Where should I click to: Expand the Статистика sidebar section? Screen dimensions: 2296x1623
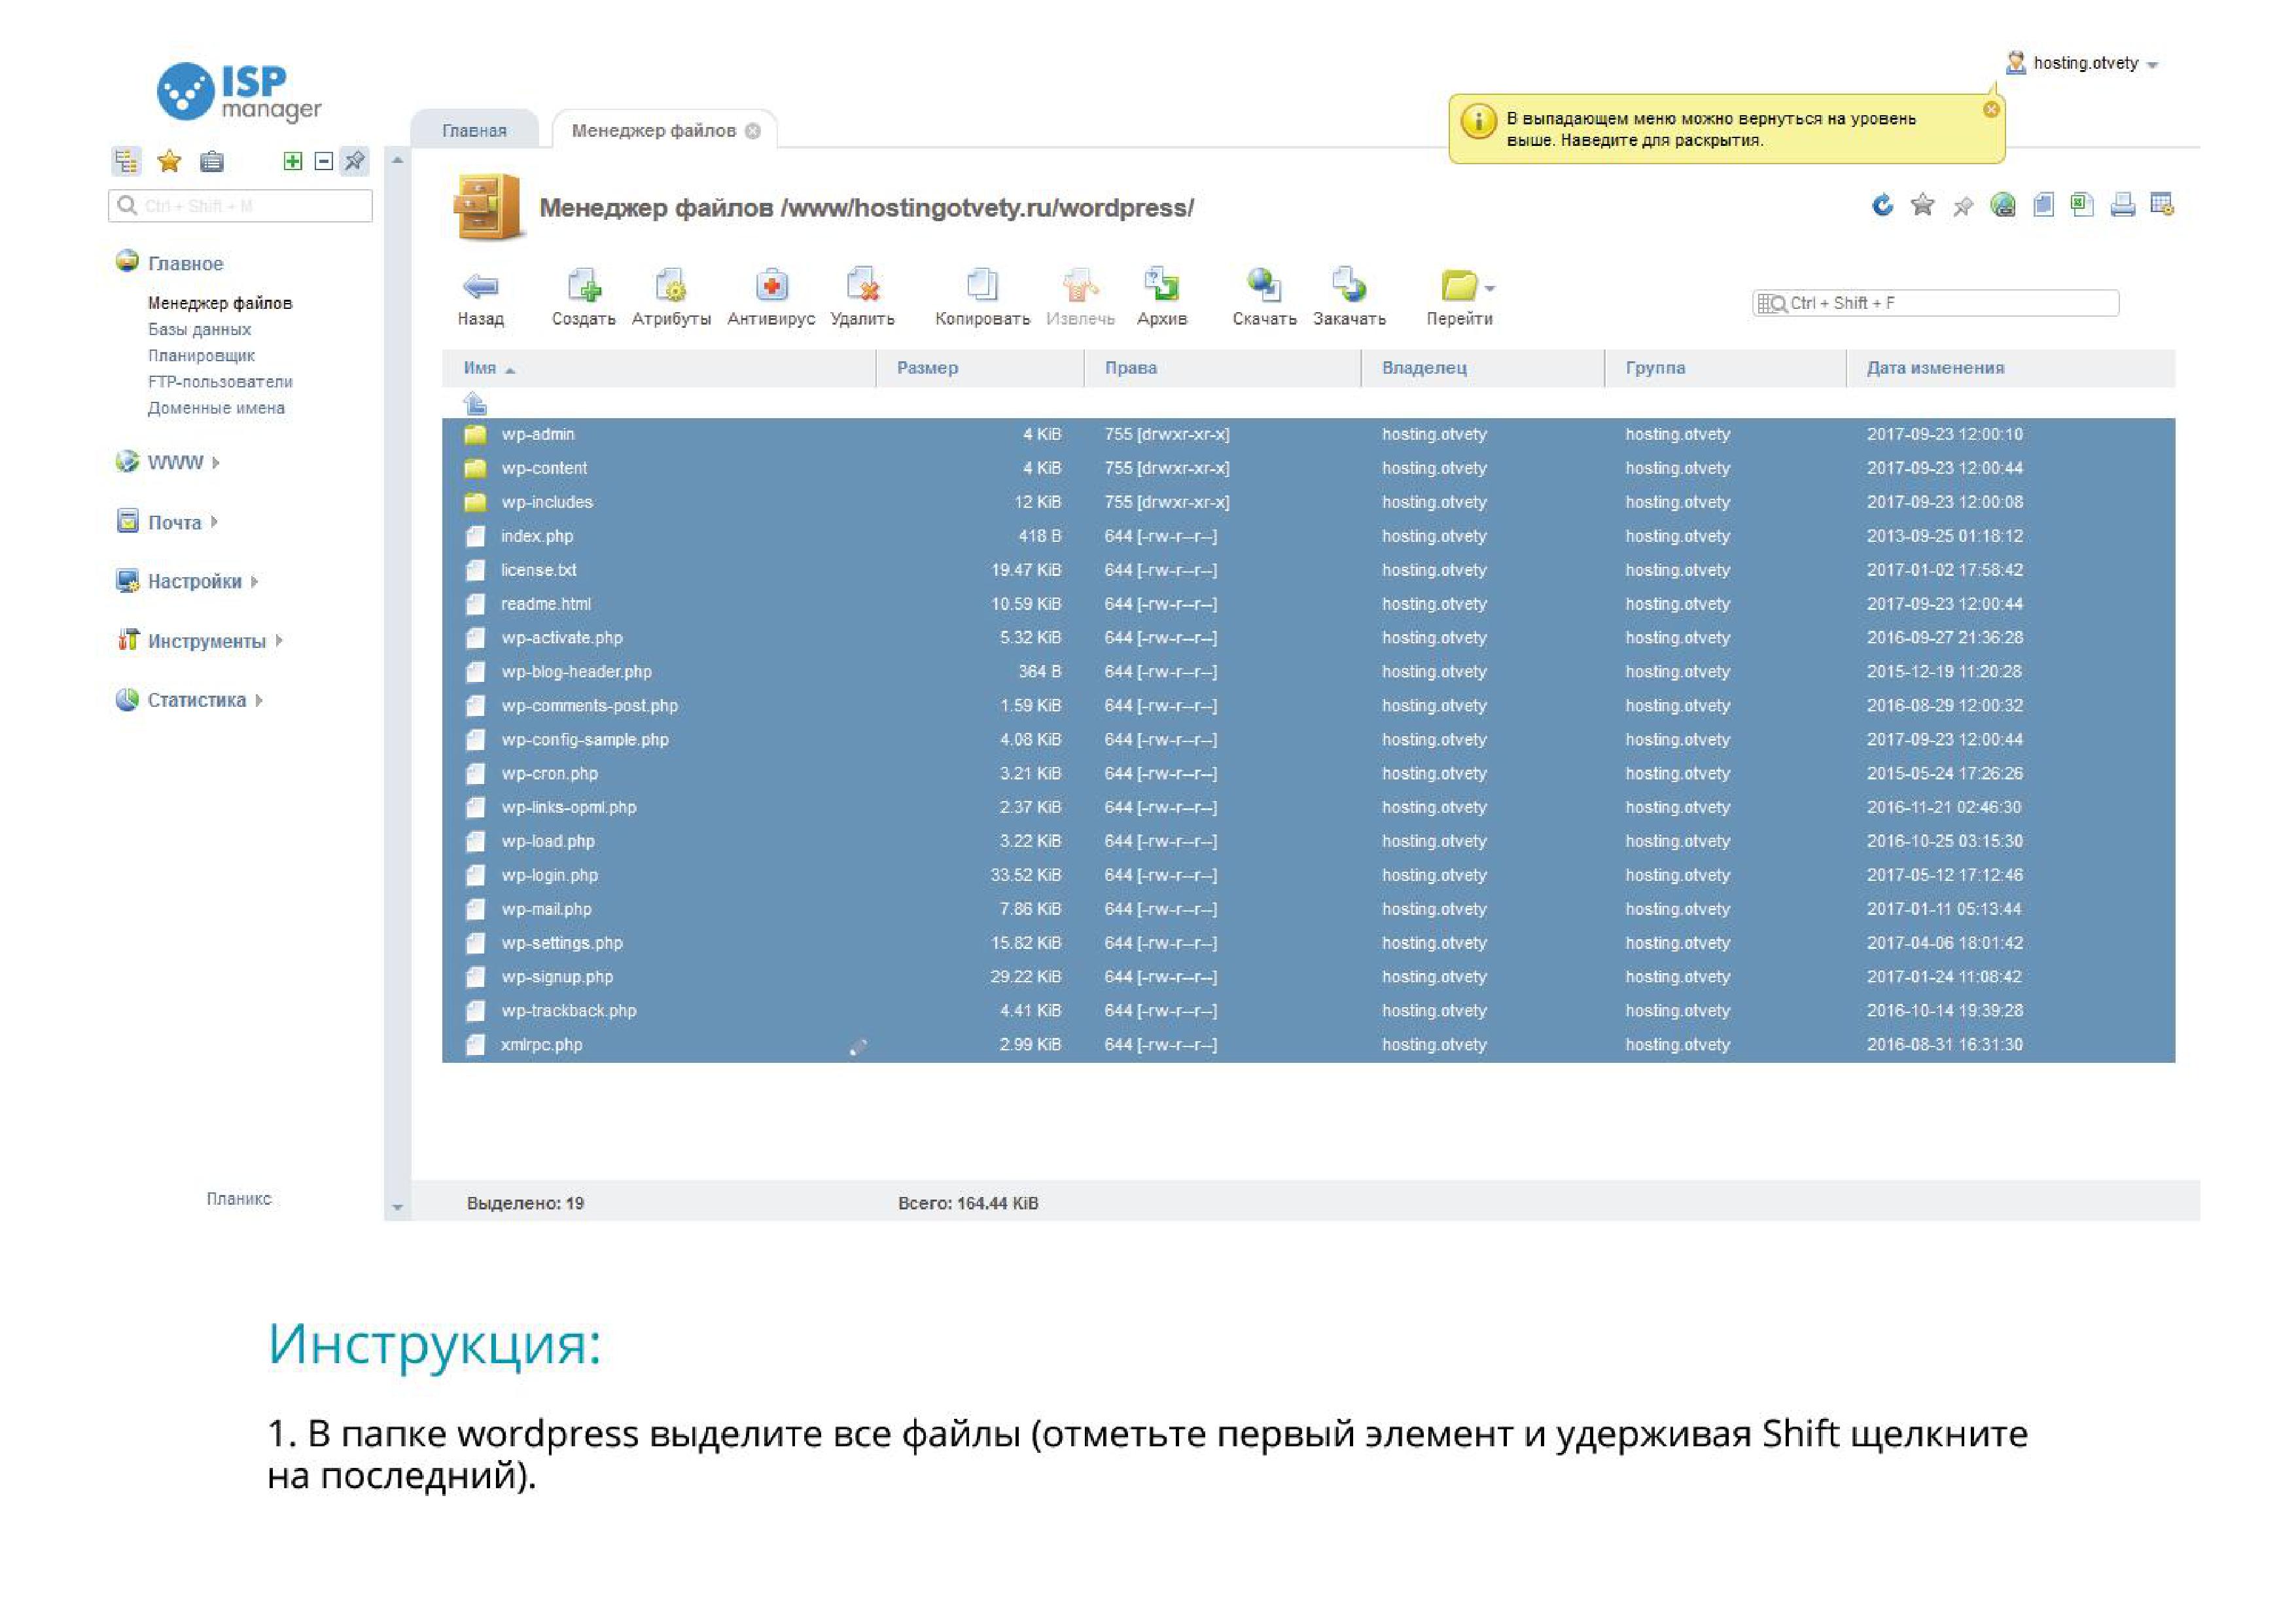[189, 700]
